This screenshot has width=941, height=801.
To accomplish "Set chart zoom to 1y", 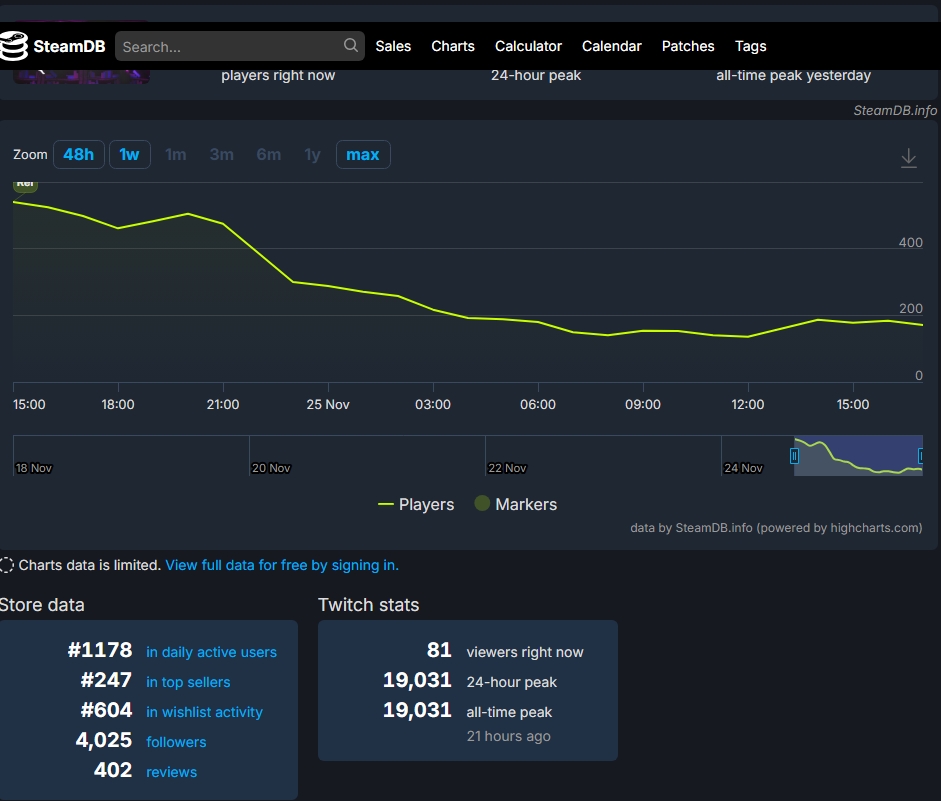I will click(312, 155).
